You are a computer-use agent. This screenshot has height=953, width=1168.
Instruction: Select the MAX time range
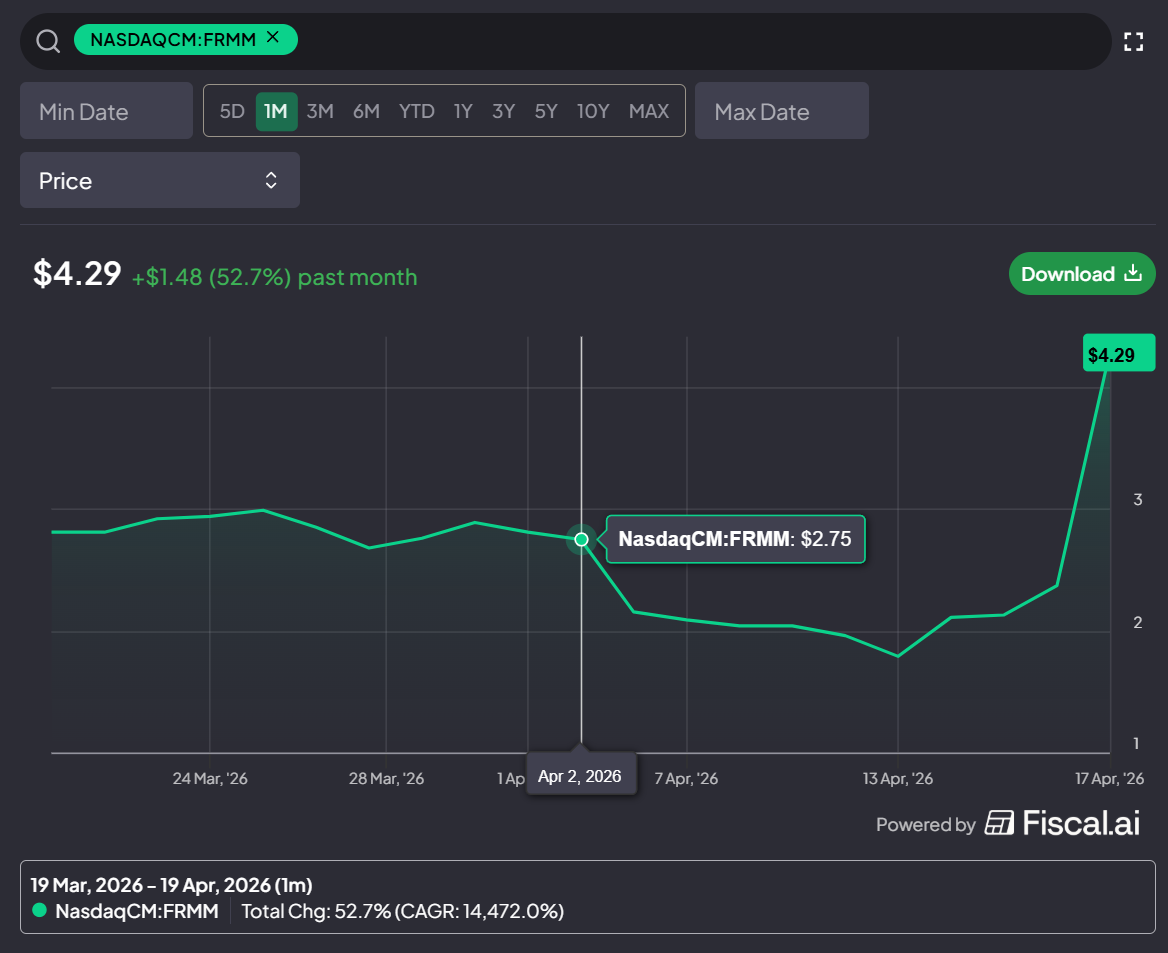pos(649,111)
